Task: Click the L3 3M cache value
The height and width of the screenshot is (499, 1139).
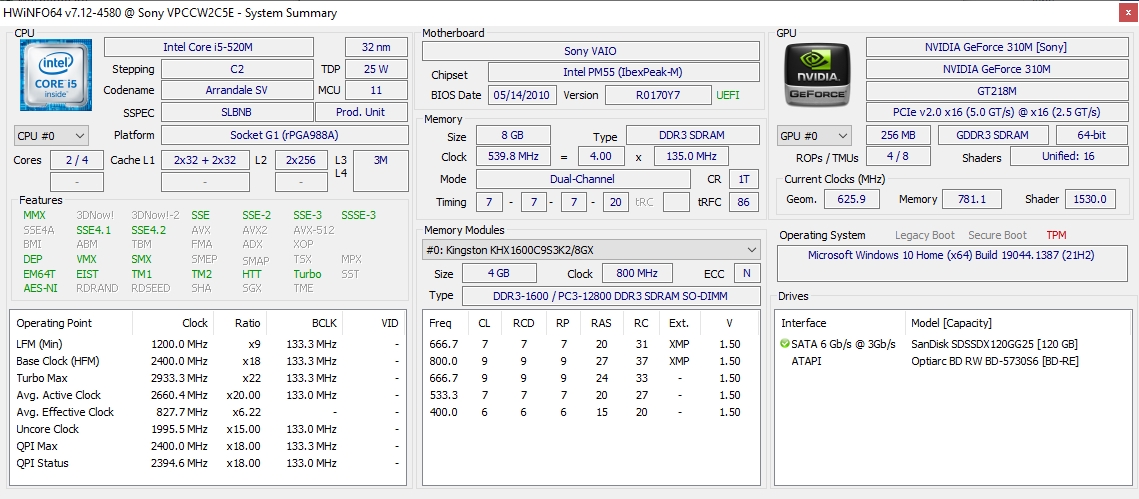Action: tap(381, 171)
